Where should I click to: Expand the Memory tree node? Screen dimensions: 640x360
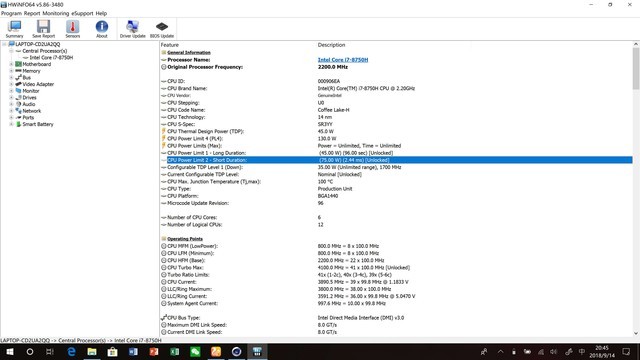pos(11,71)
